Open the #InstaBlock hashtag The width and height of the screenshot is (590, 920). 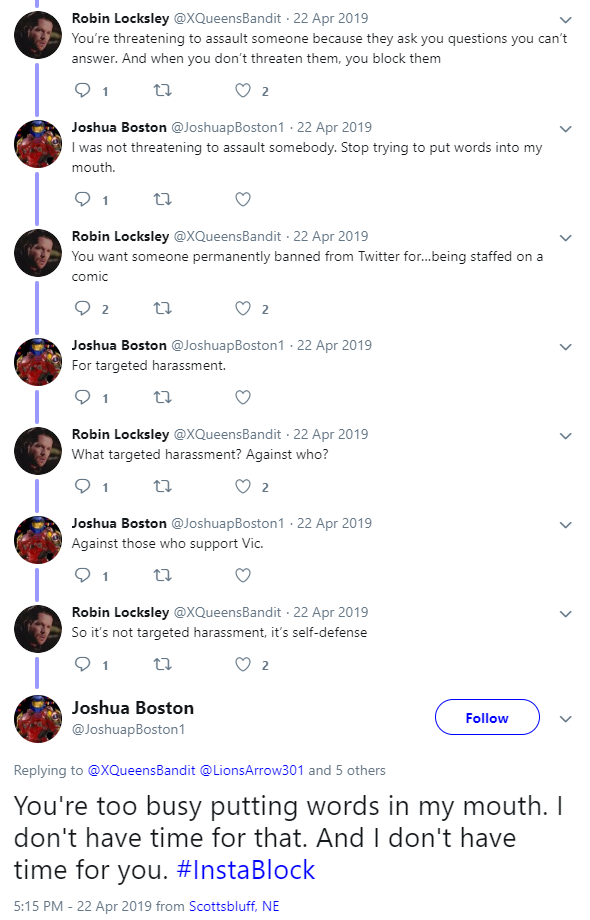coord(246,870)
